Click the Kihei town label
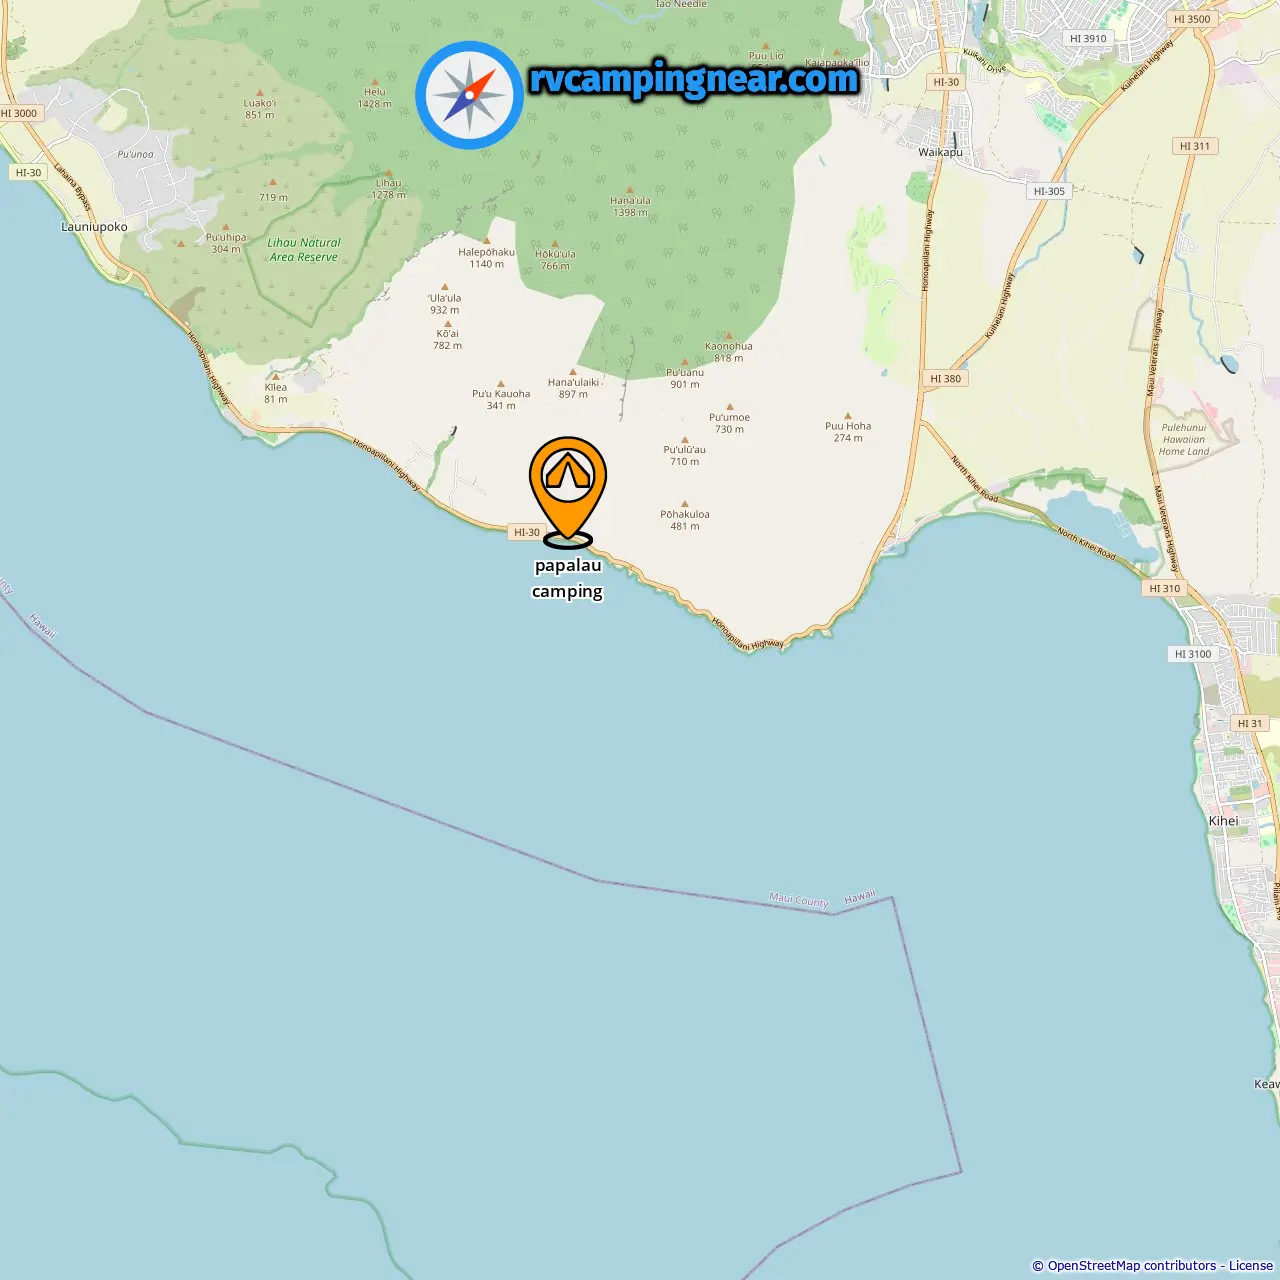The height and width of the screenshot is (1280, 1280). click(x=1223, y=820)
